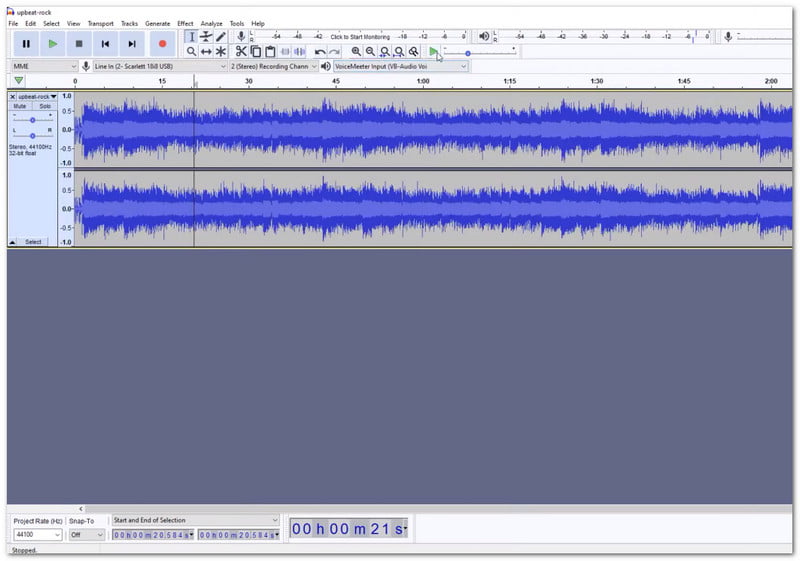This screenshot has height=561, width=800.
Task: Open the Edit menu
Action: 31,23
